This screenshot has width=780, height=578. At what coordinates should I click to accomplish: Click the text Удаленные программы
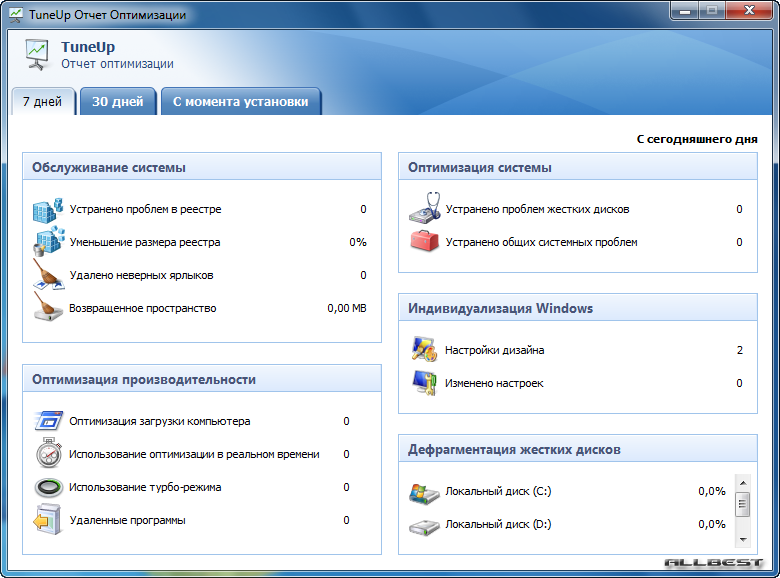point(127,520)
